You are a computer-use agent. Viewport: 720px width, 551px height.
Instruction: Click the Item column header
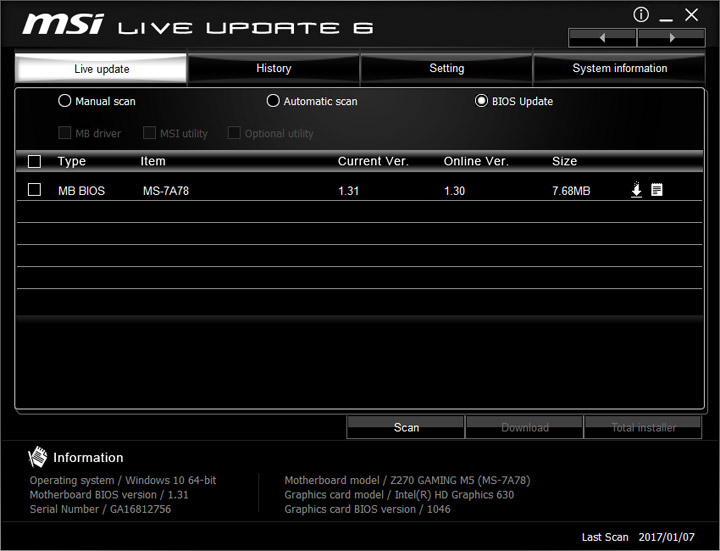pyautogui.click(x=153, y=161)
